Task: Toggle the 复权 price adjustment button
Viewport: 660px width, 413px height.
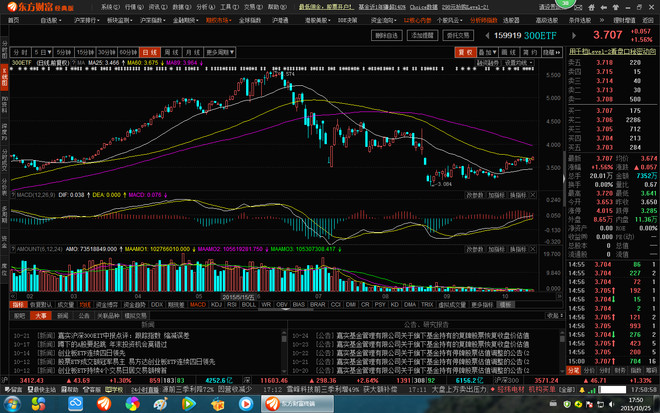Action: (466, 53)
